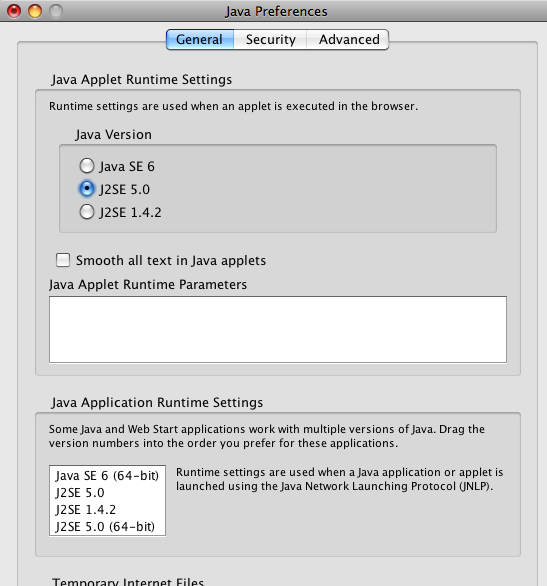Image resolution: width=547 pixels, height=586 pixels.
Task: Click inside the Java Applet Runtime Parameters field
Action: [278, 329]
